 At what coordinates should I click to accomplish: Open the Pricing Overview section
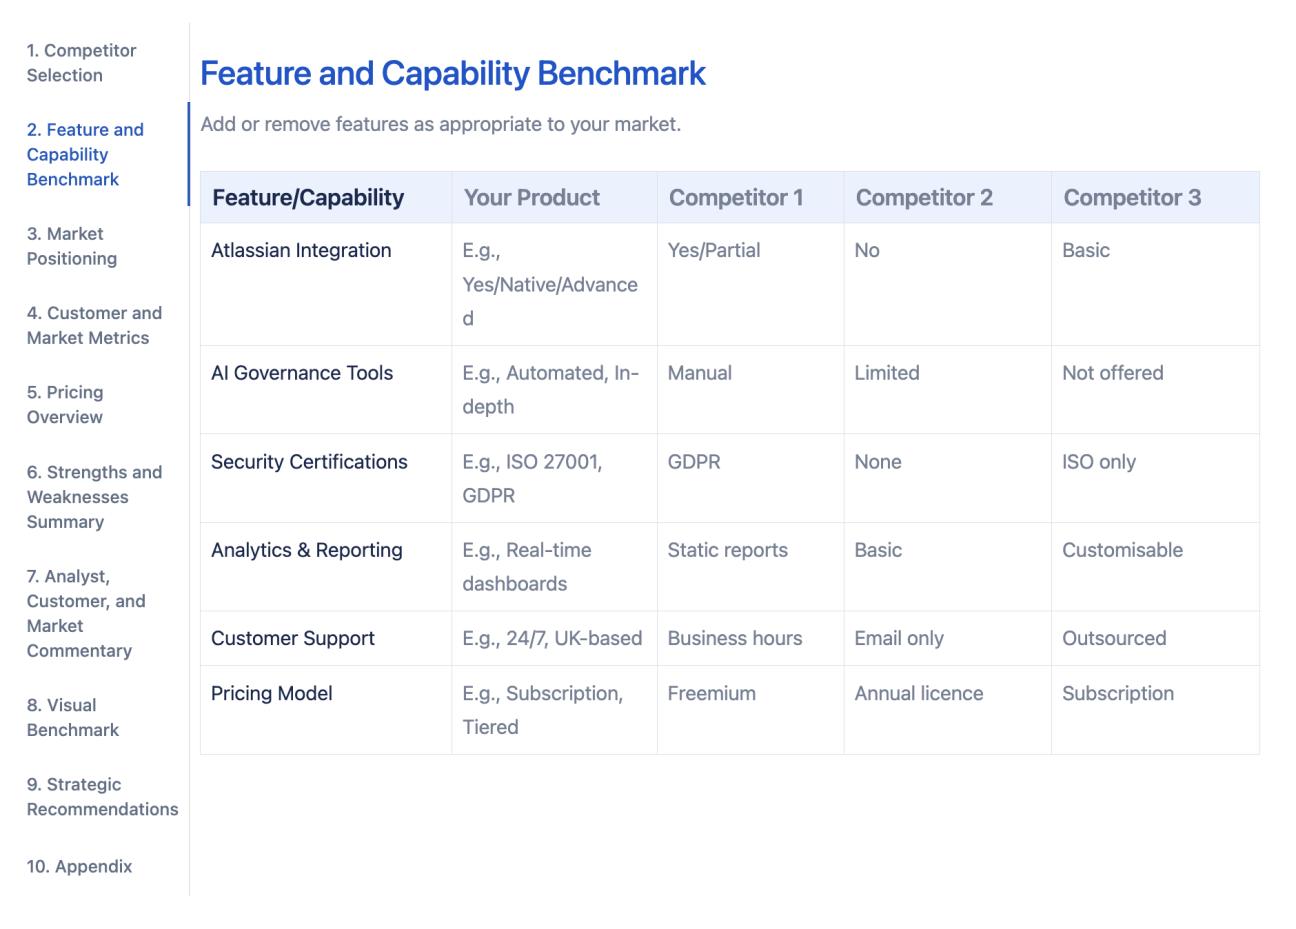click(66, 404)
